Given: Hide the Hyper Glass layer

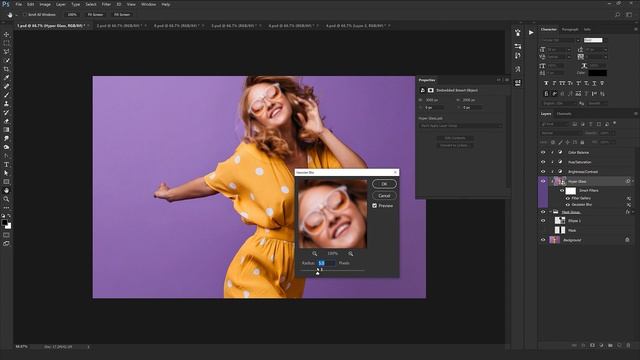Looking at the screenshot, I should click(543, 182).
